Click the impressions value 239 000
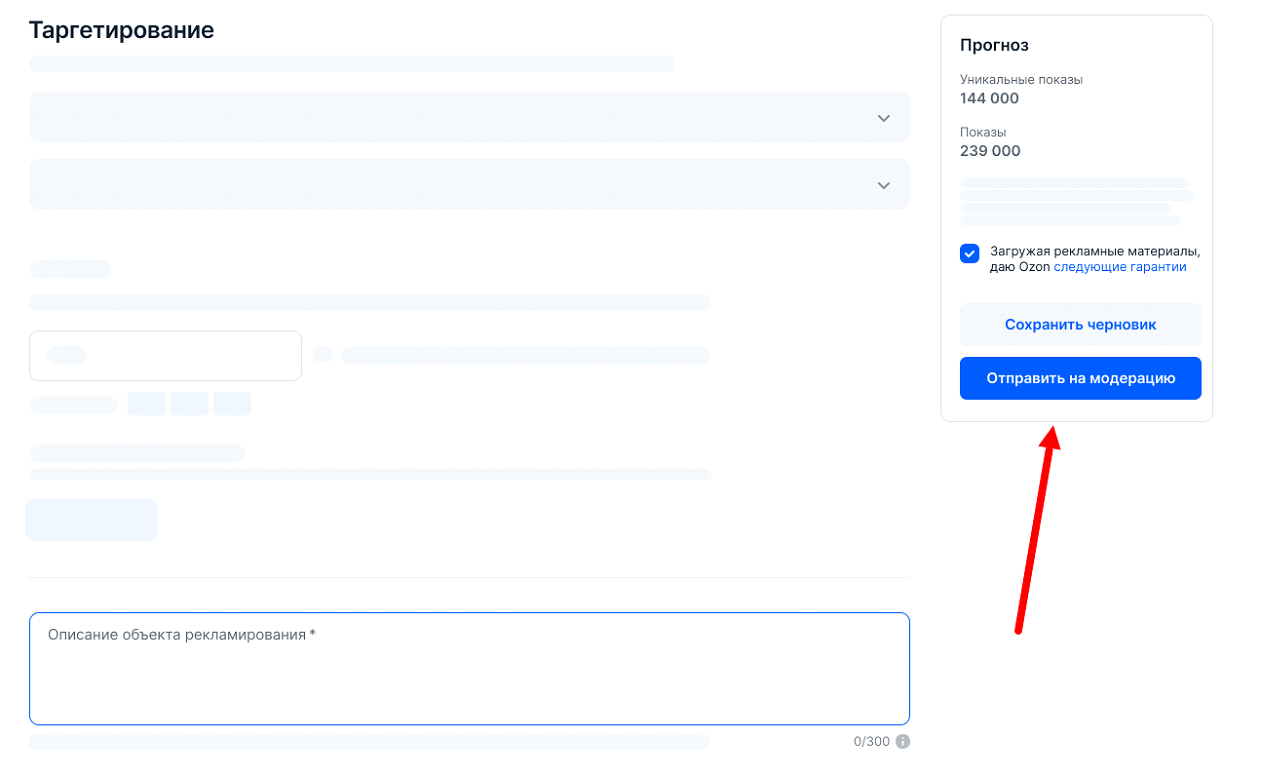 pyautogui.click(x=989, y=151)
